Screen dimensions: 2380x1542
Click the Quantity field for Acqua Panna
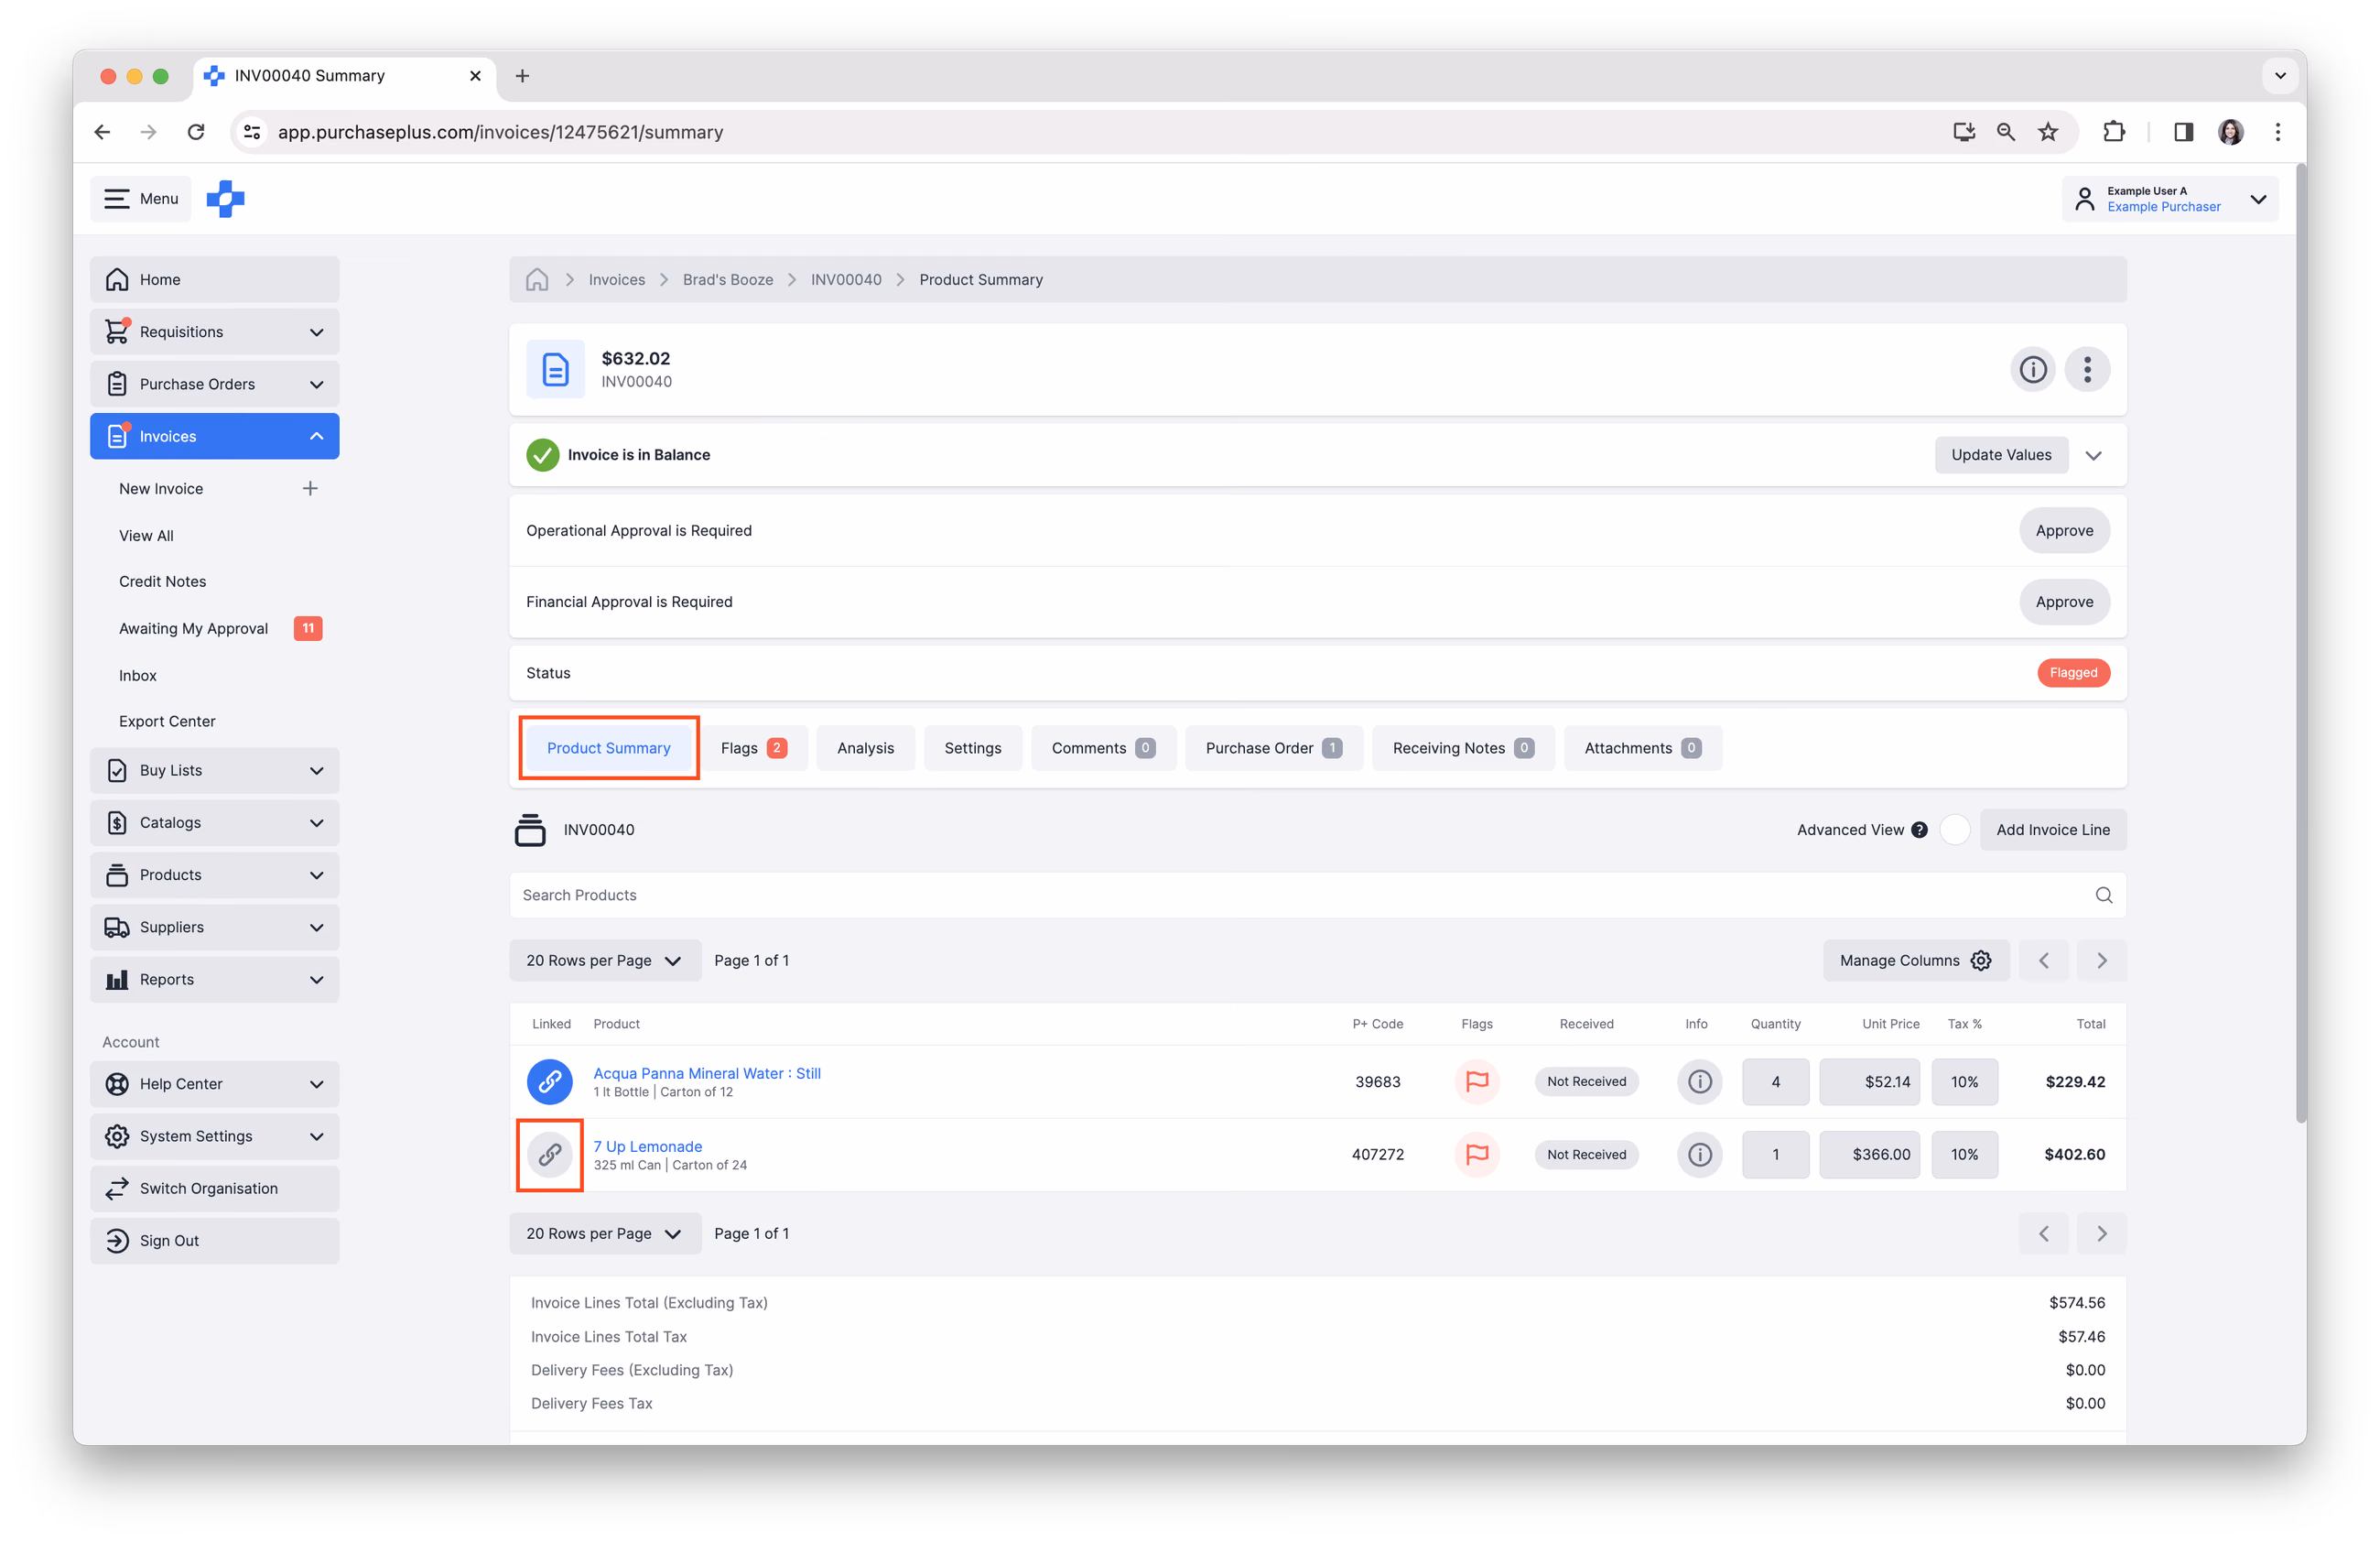coord(1775,1081)
